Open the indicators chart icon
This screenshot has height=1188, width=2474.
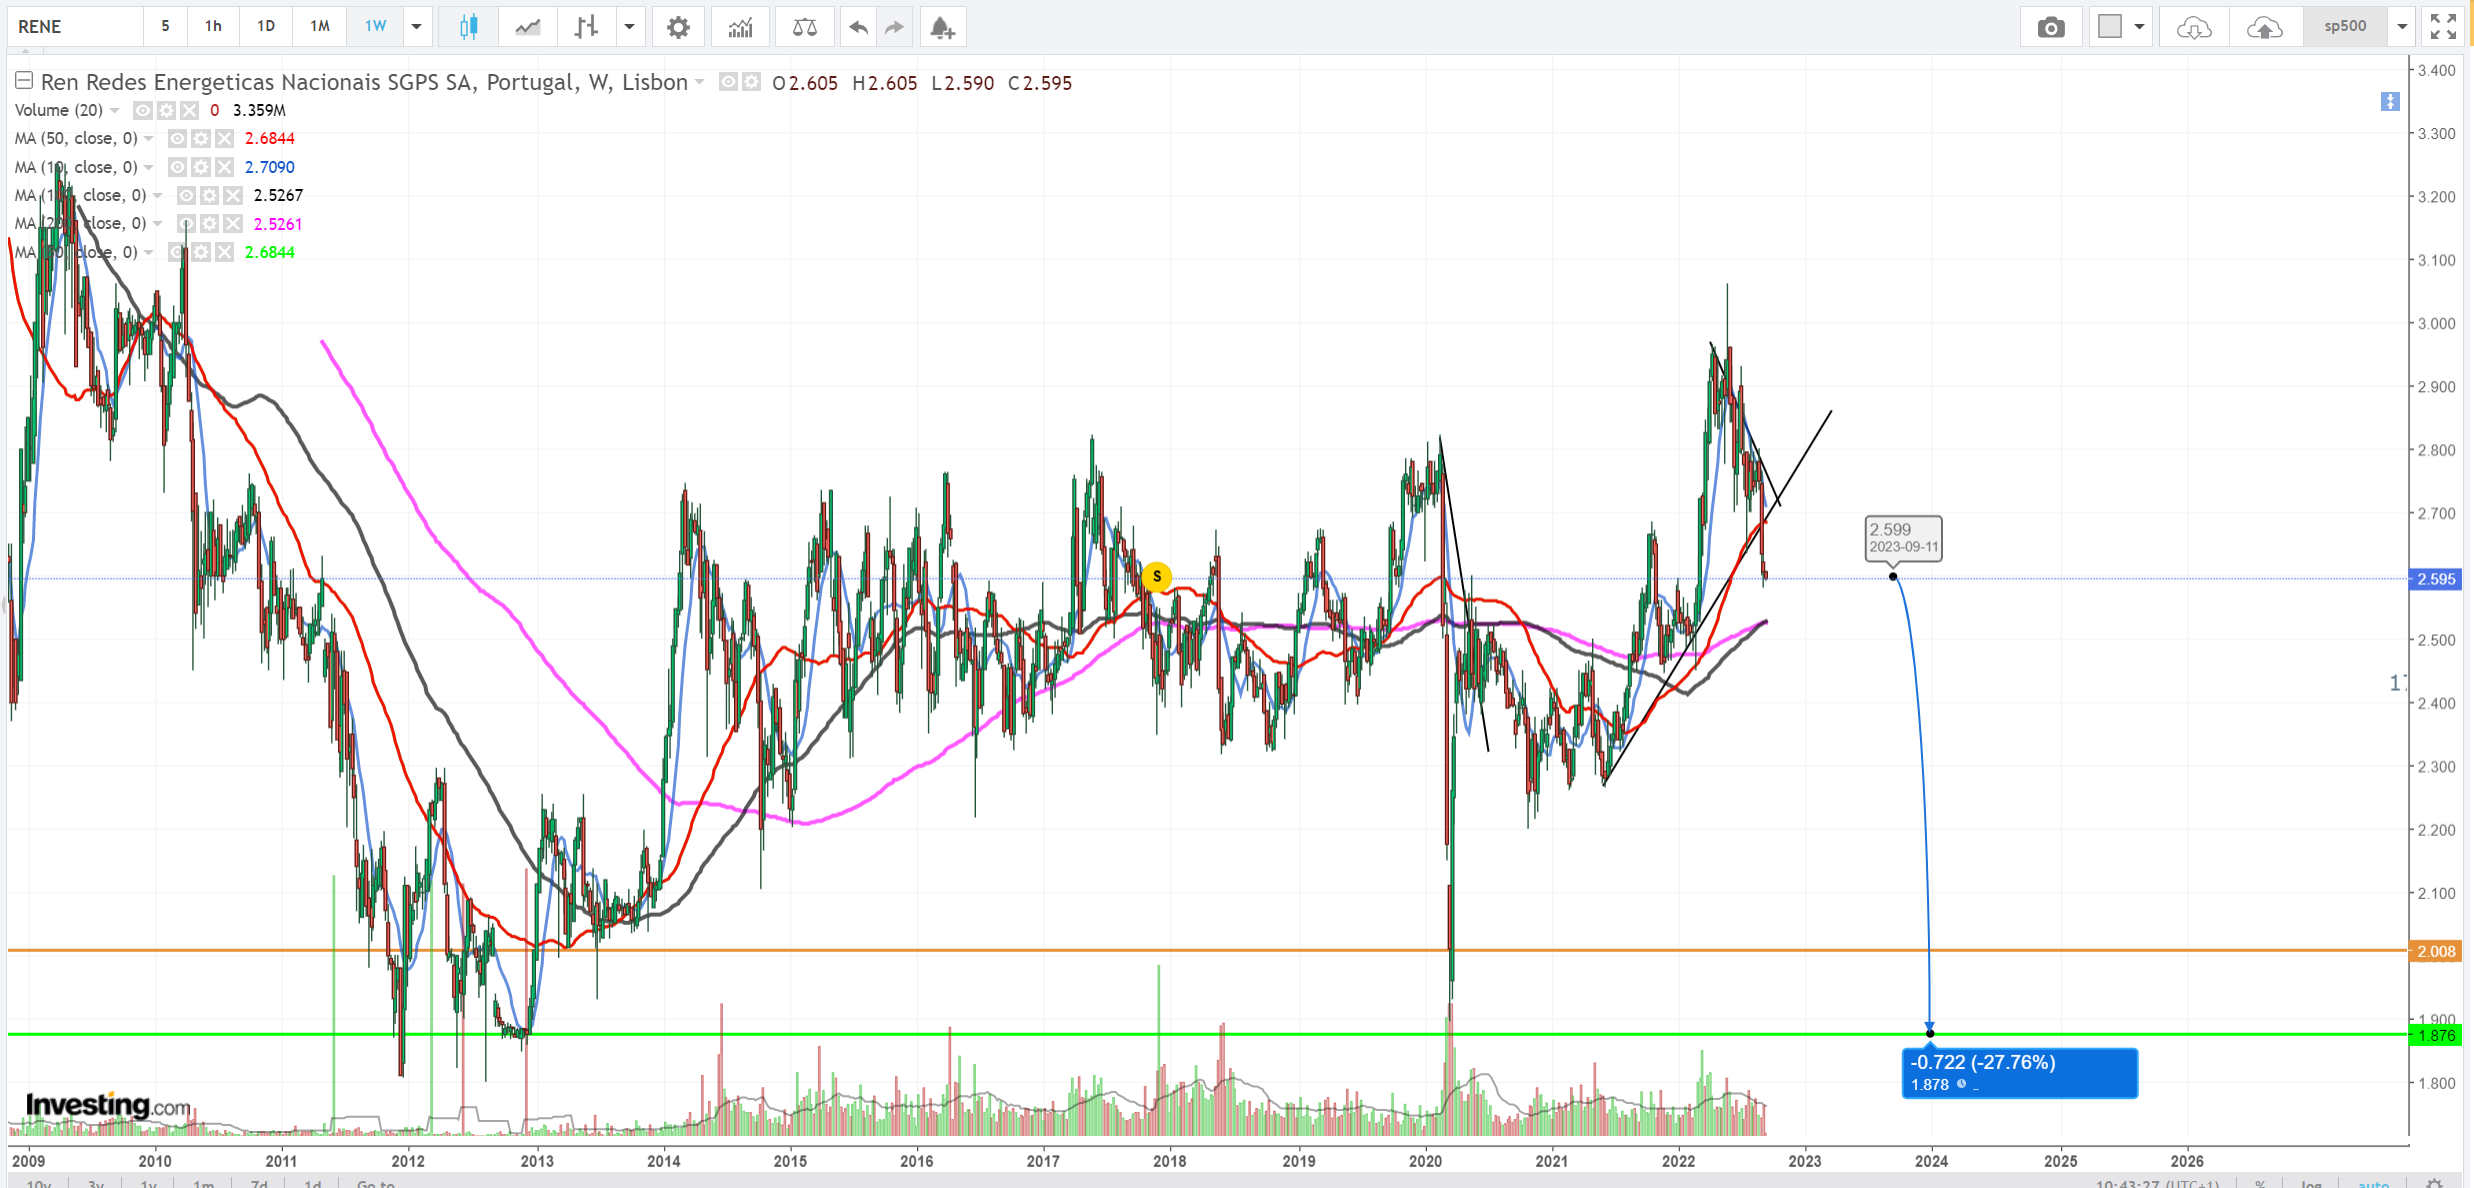click(740, 27)
